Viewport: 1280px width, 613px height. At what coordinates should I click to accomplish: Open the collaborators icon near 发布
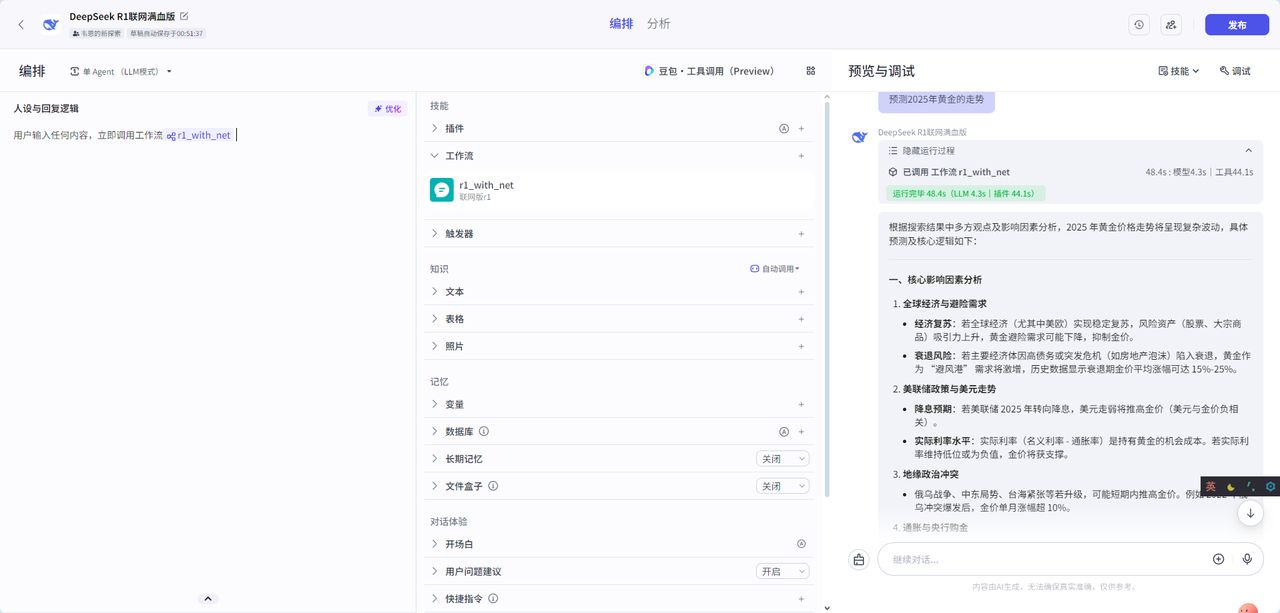click(1171, 25)
